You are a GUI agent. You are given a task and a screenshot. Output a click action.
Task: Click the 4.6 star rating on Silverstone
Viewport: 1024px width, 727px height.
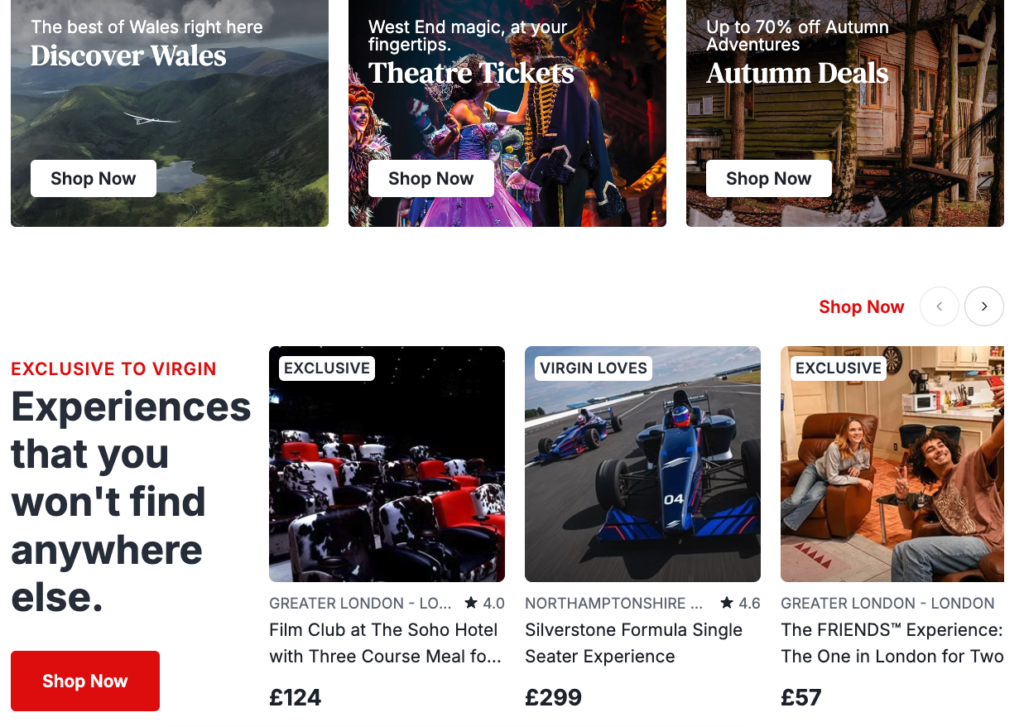(740, 604)
